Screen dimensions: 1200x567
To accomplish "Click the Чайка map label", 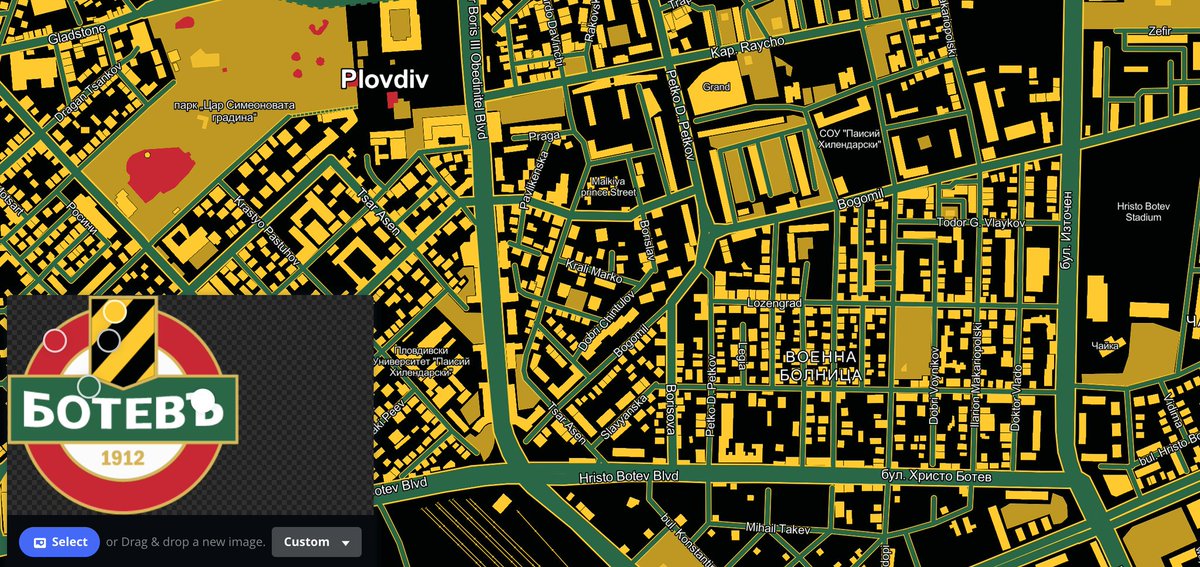I will click(x=1104, y=346).
